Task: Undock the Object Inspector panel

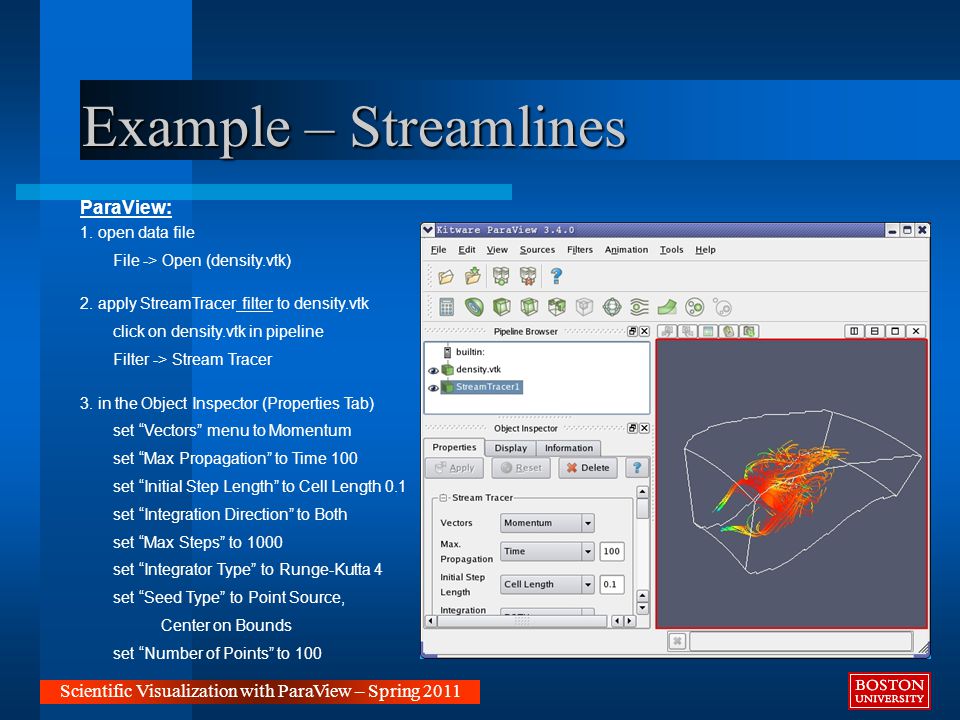Action: coord(632,428)
